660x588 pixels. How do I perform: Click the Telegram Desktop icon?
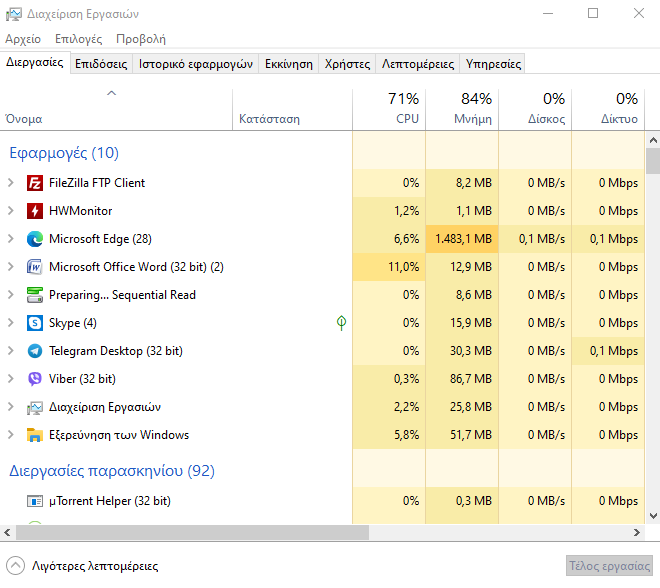(35, 351)
